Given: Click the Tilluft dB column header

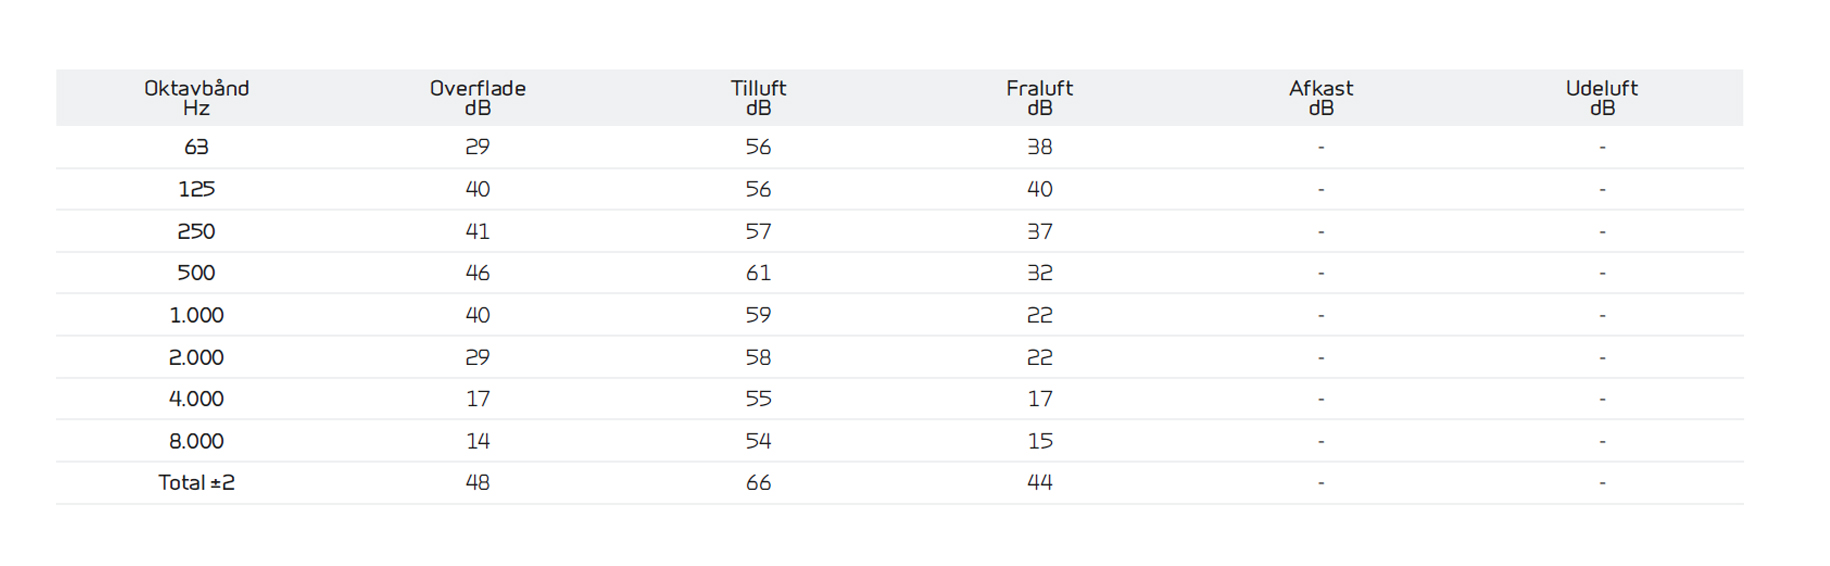Looking at the screenshot, I should coord(758,98).
